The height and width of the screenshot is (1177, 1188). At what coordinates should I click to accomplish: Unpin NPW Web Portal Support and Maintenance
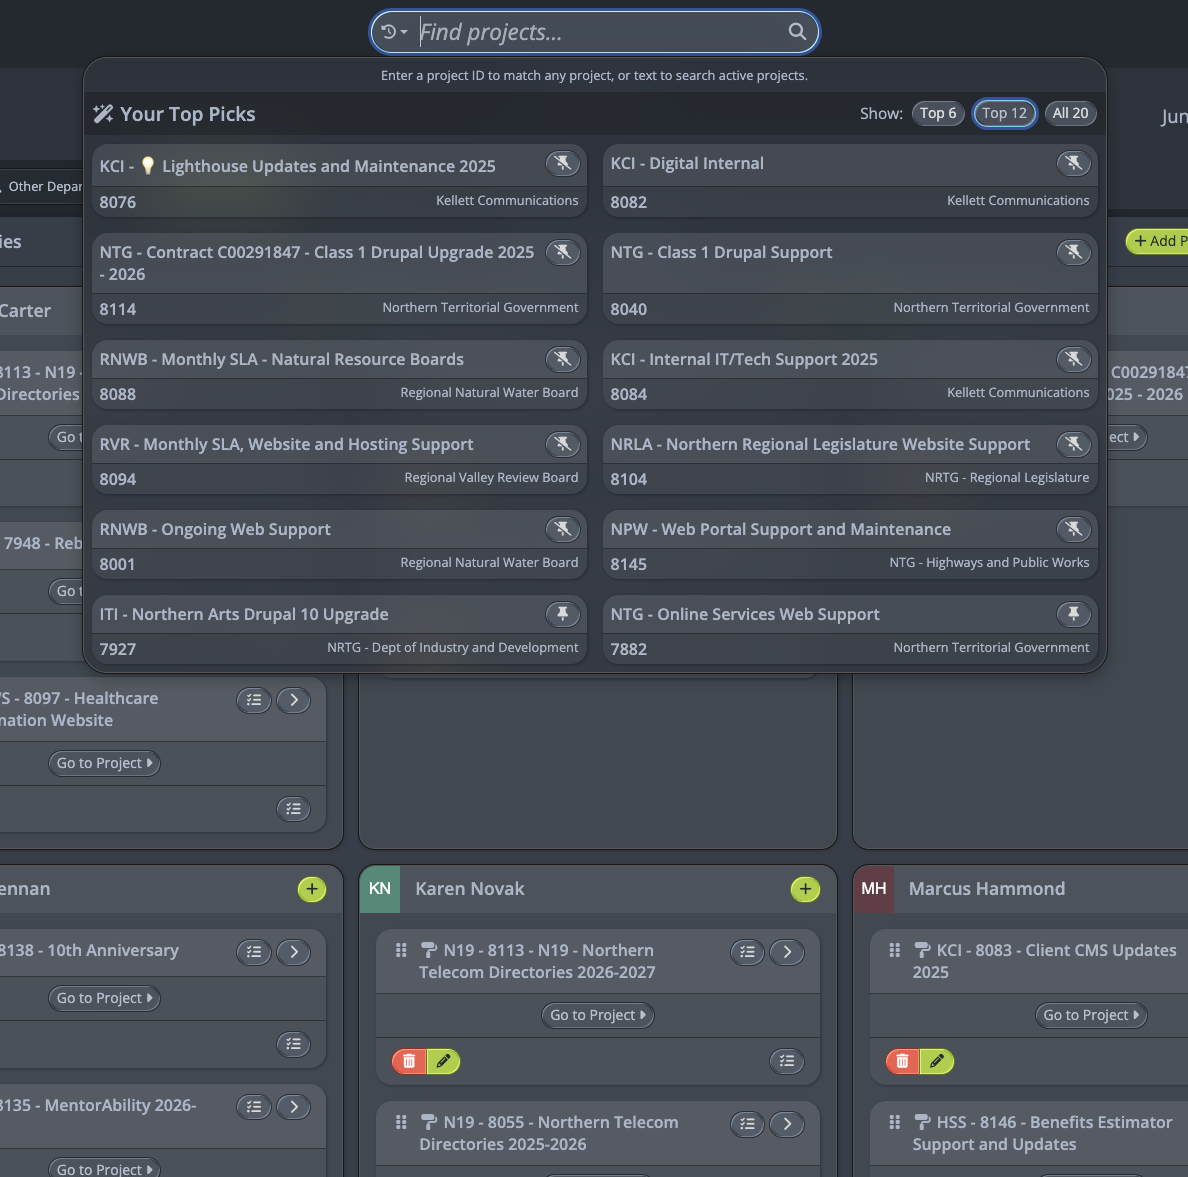pyautogui.click(x=1073, y=529)
